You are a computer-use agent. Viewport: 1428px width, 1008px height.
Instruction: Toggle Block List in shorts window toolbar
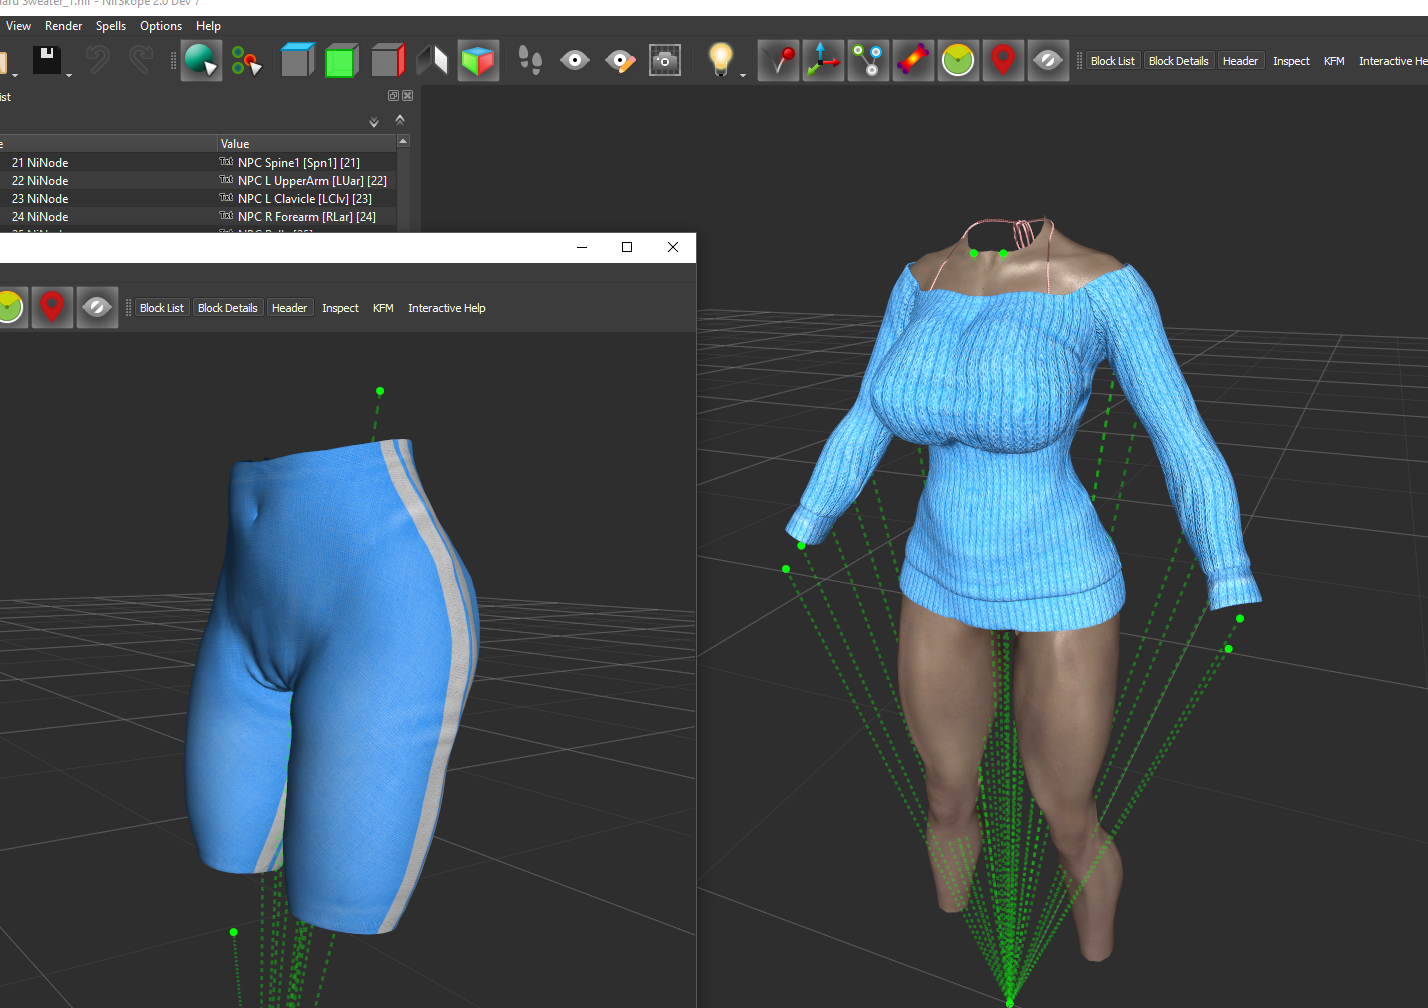pyautogui.click(x=162, y=308)
